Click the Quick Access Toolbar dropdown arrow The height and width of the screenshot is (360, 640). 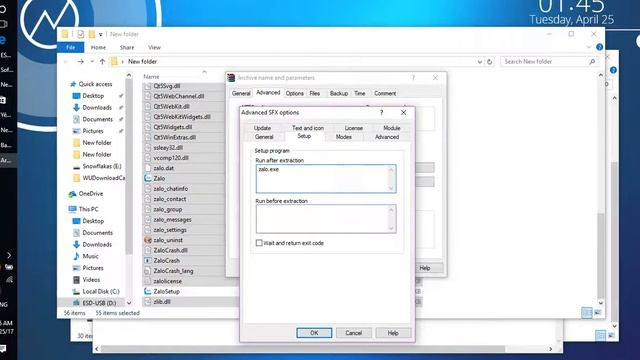(x=100, y=34)
